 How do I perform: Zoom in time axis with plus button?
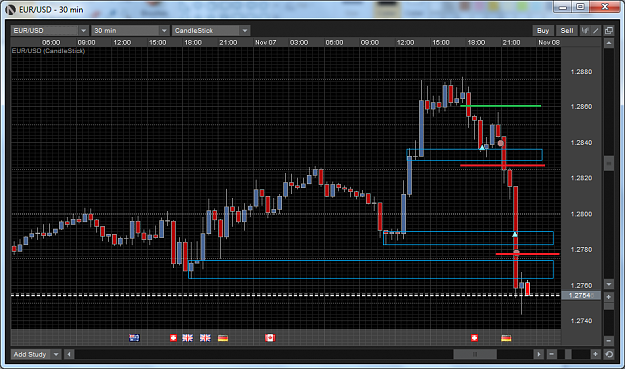[x=595, y=354]
